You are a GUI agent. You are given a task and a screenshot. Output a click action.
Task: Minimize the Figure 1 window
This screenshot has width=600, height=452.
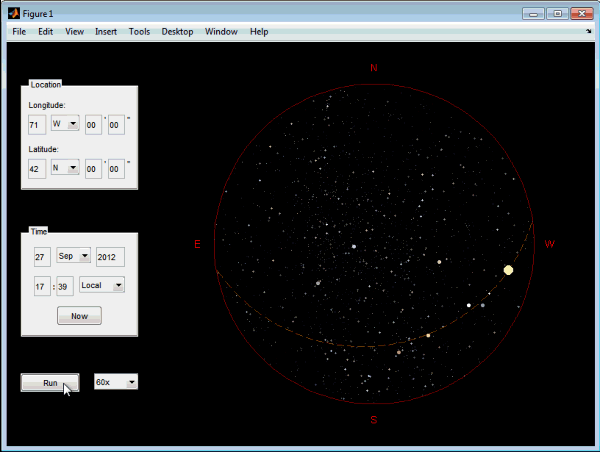[535, 13]
